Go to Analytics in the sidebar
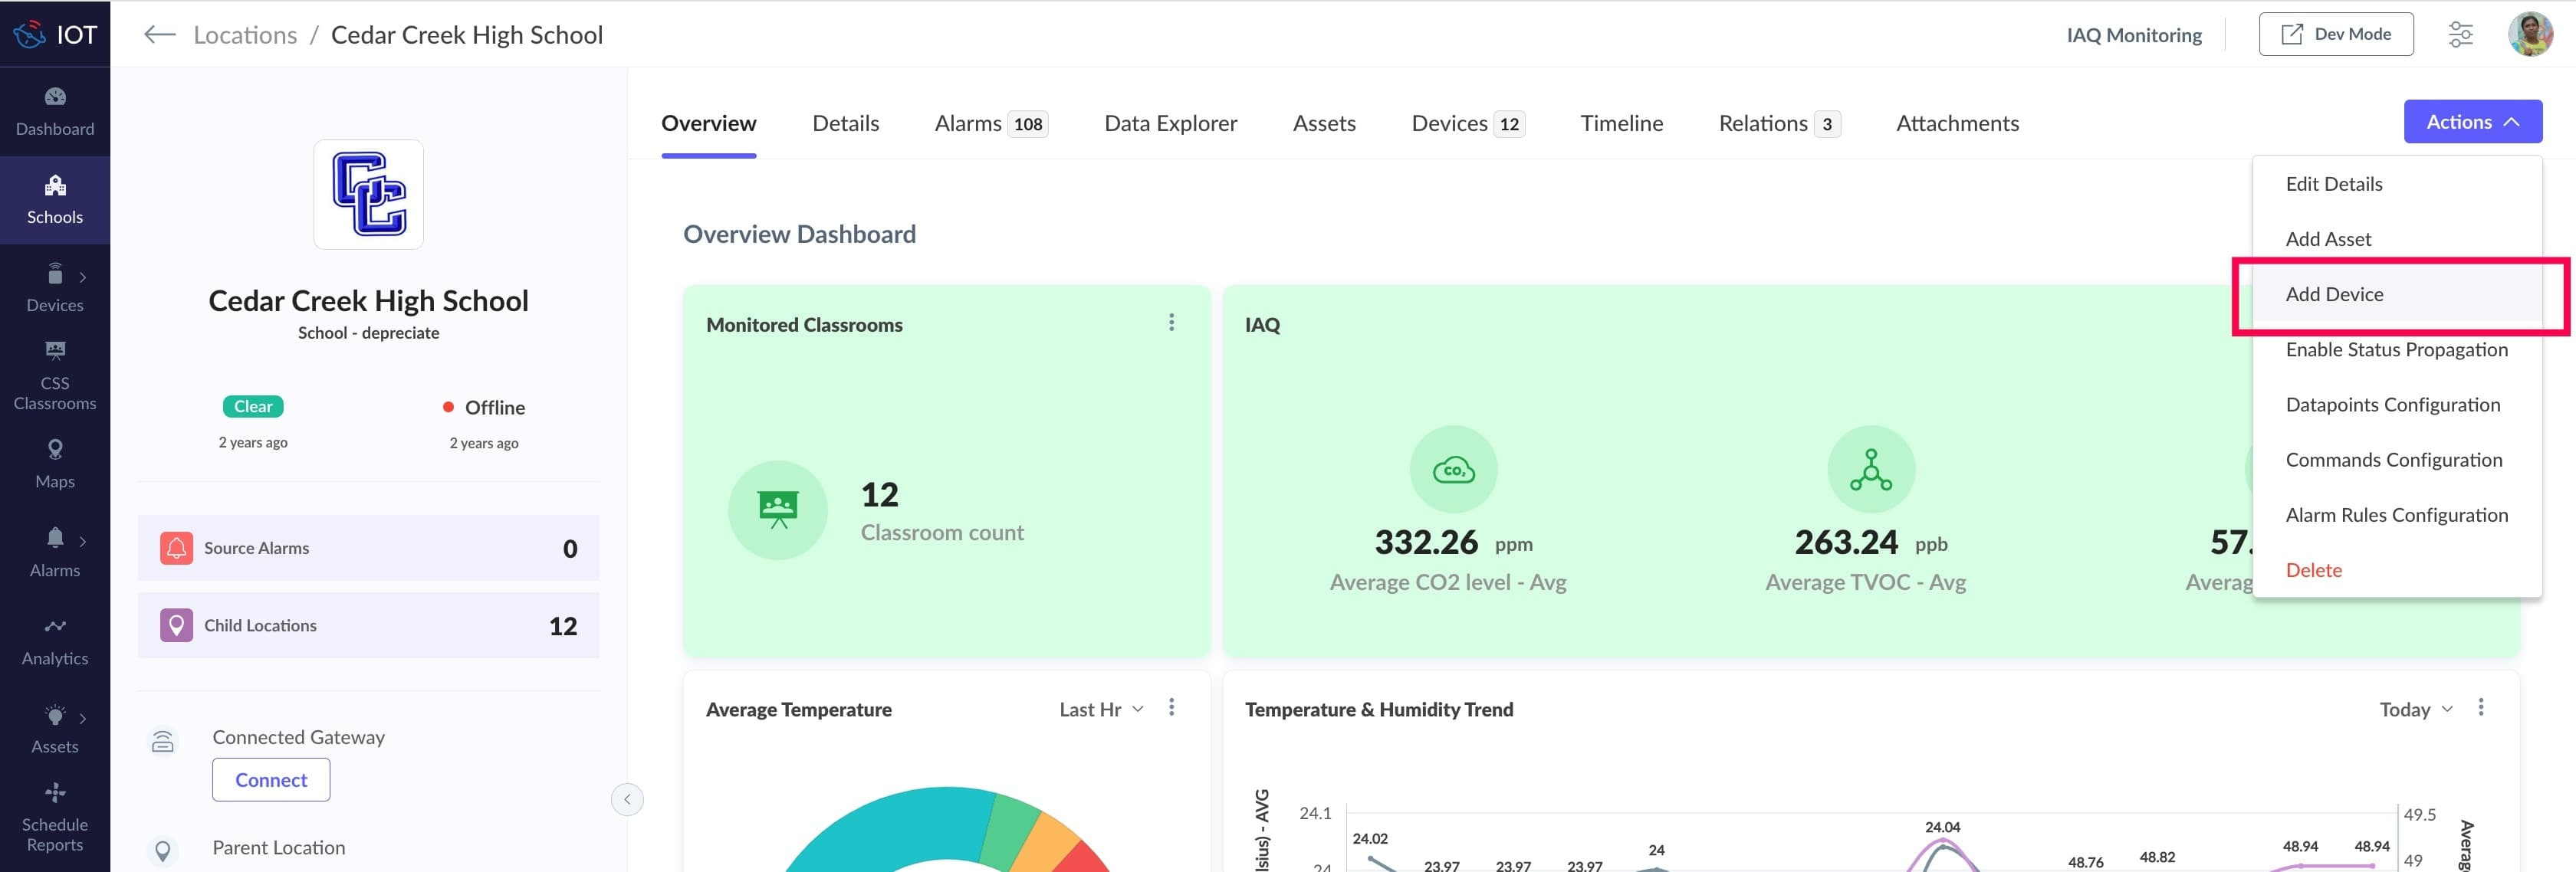This screenshot has height=872, width=2576. click(x=55, y=641)
